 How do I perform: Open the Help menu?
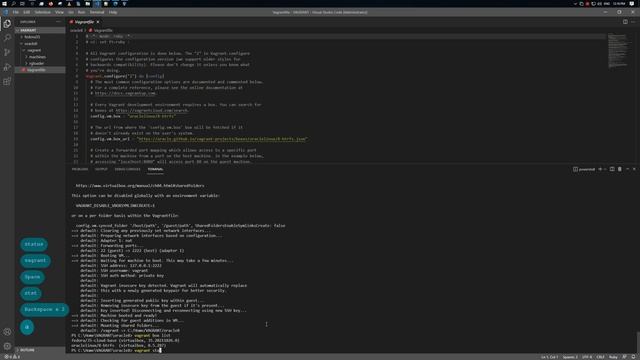pyautogui.click(x=113, y=12)
